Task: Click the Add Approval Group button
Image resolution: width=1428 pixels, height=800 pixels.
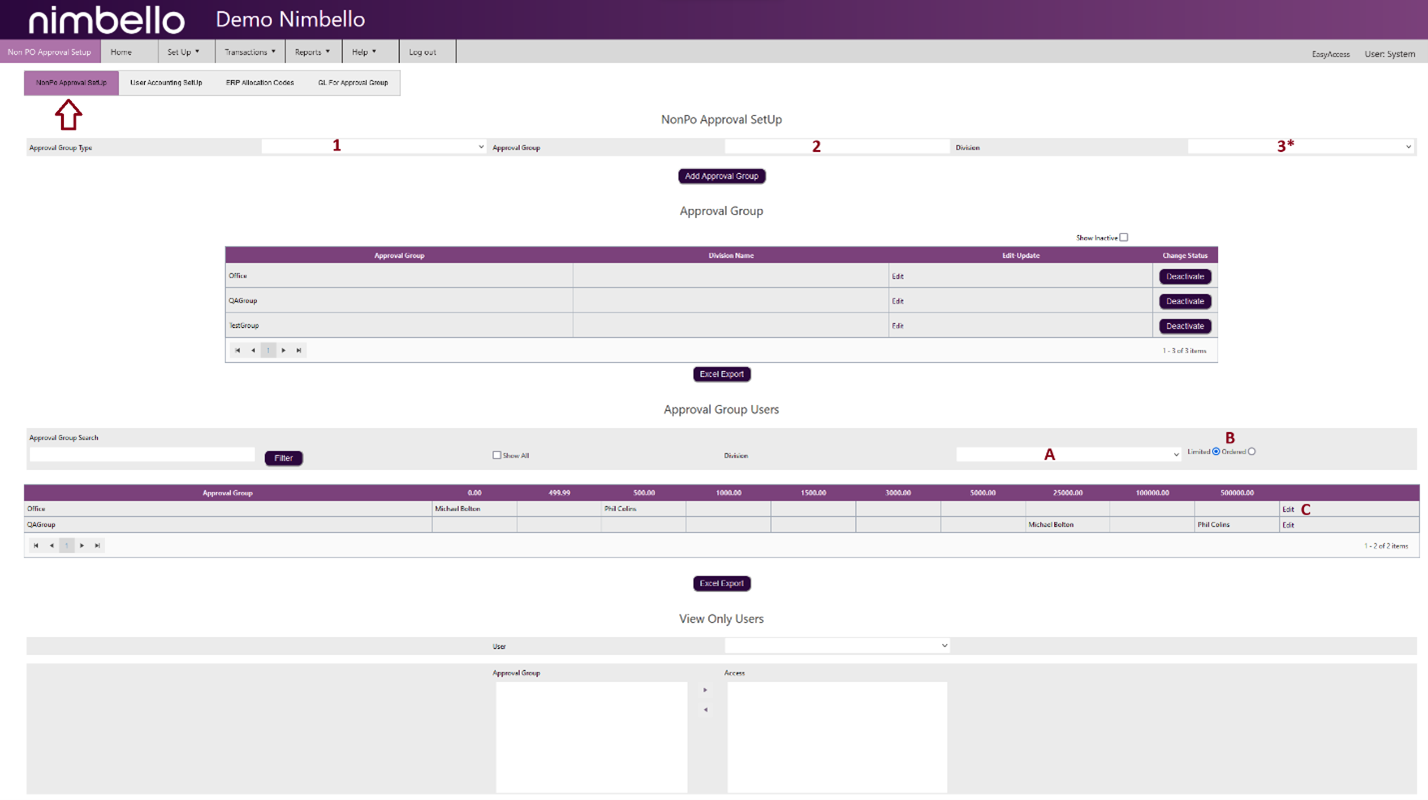Action: point(721,176)
